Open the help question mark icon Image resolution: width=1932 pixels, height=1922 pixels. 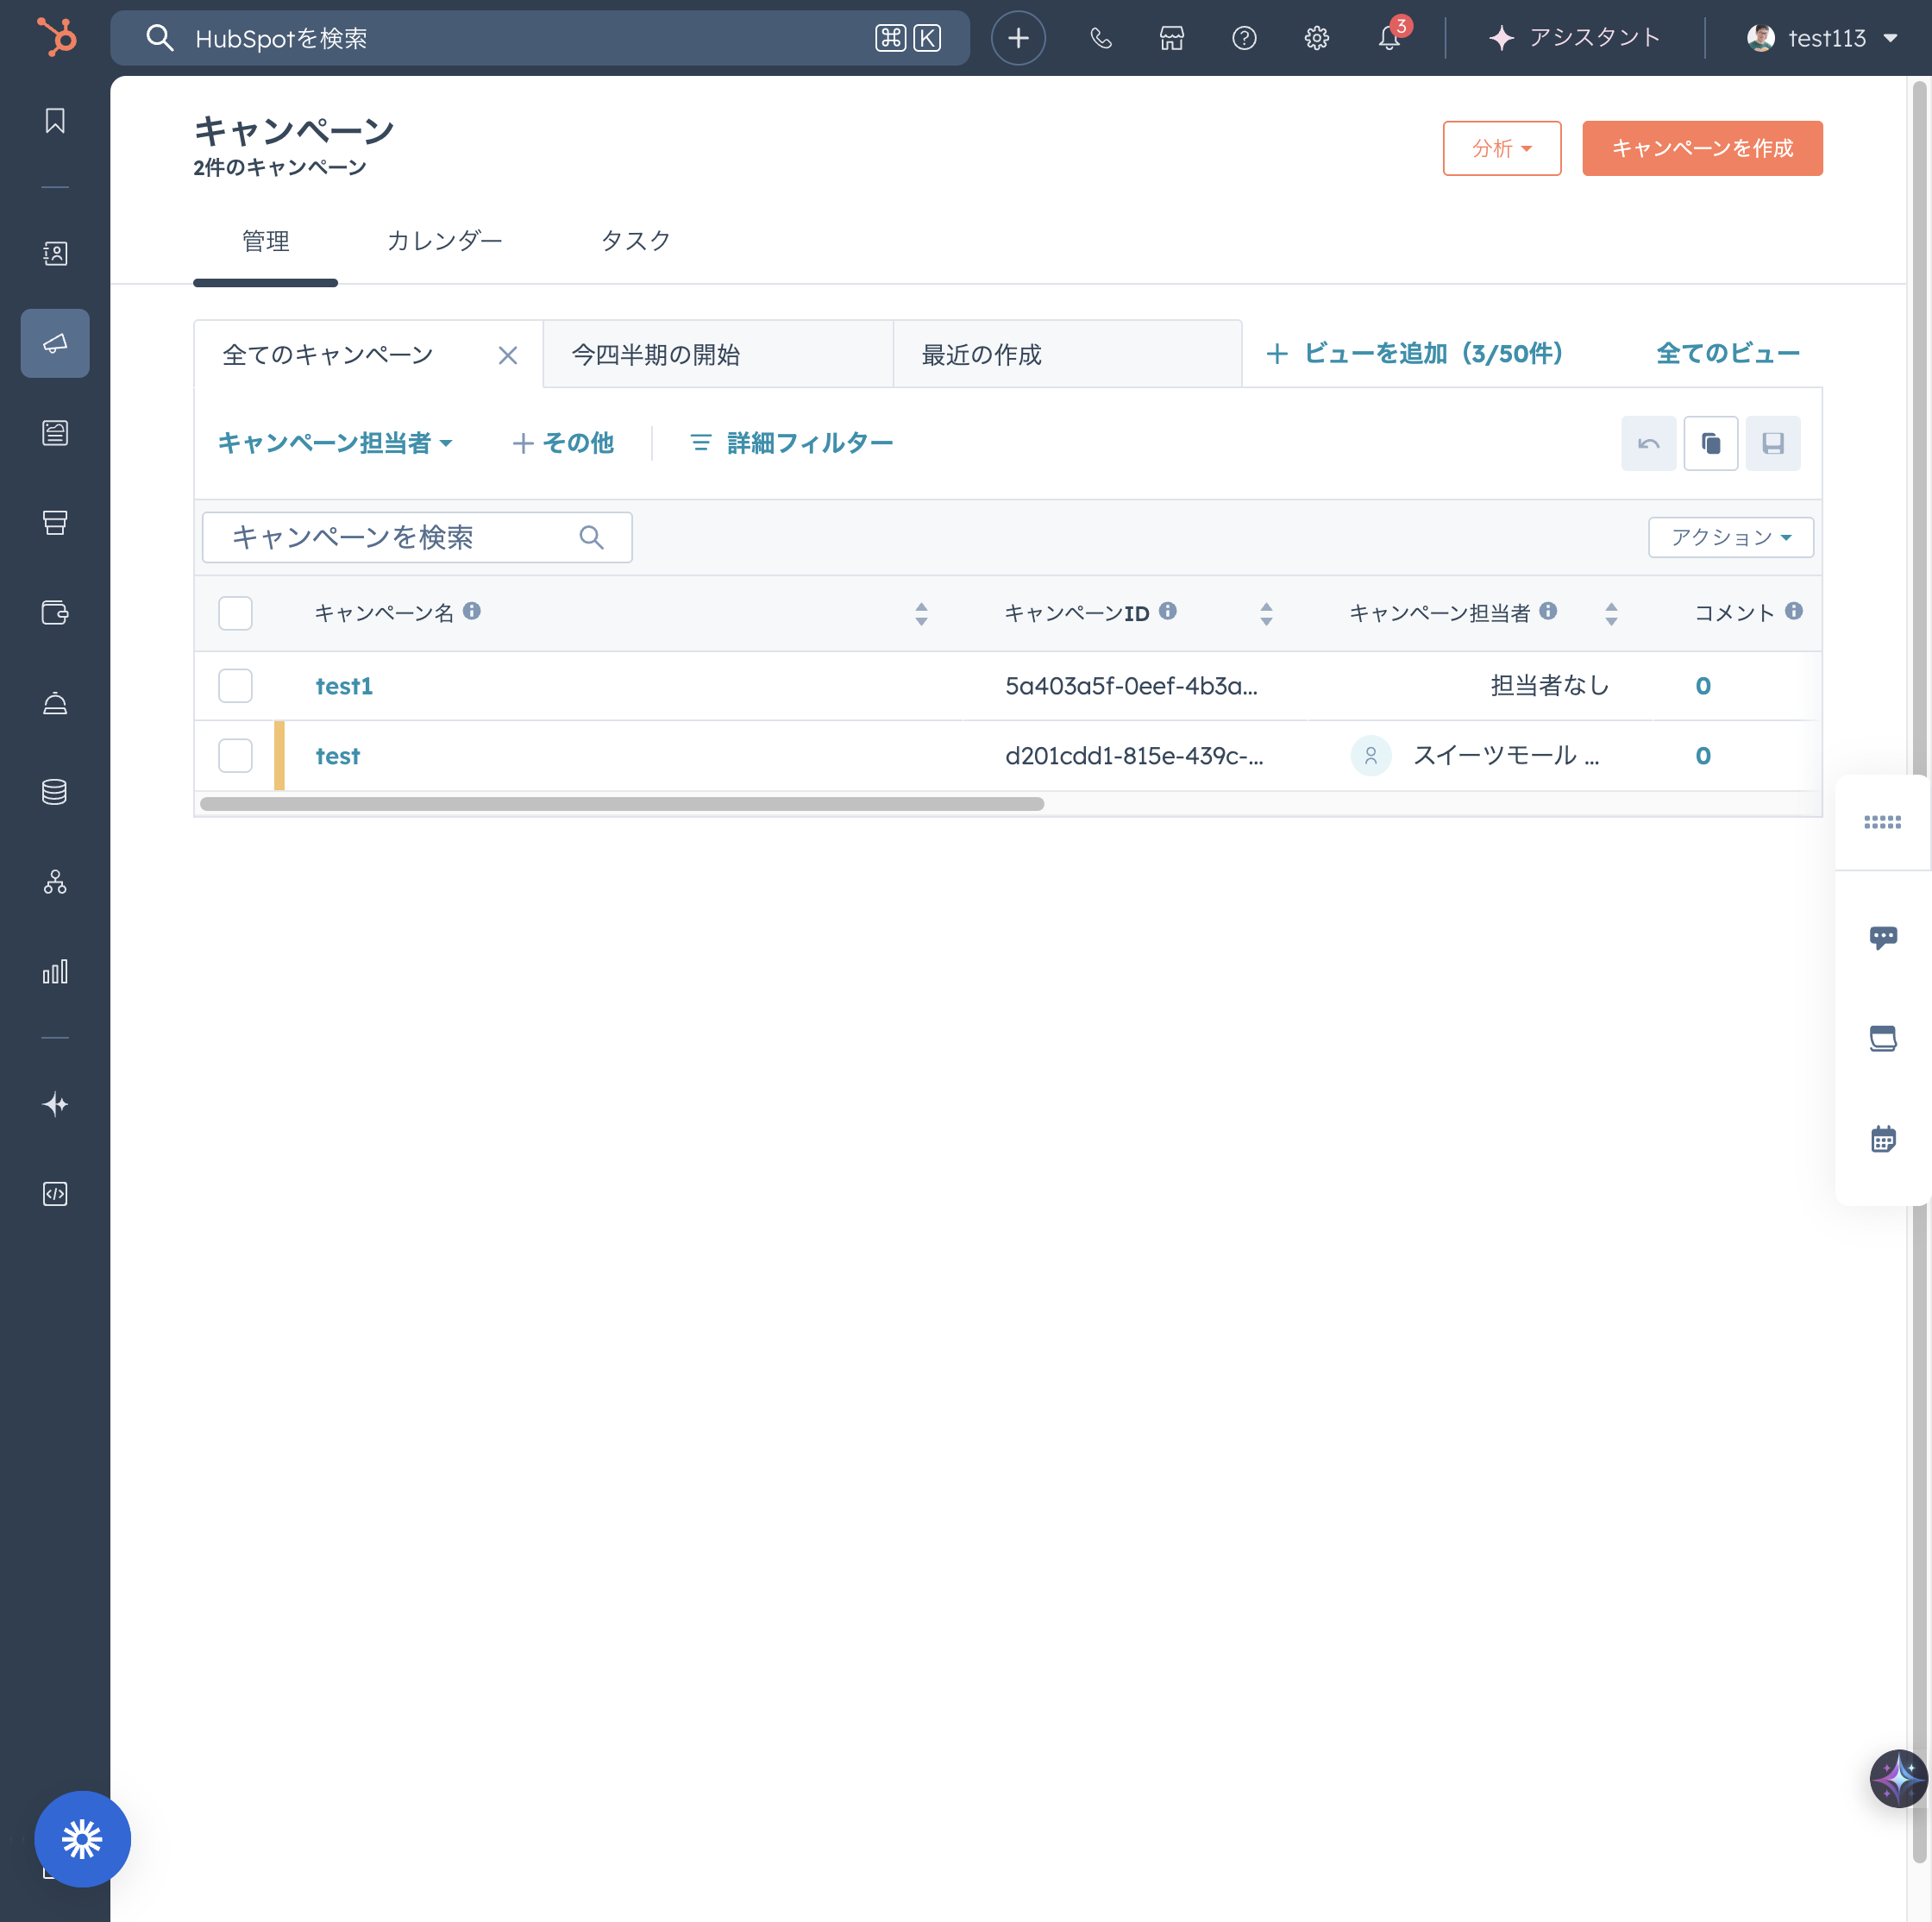[1244, 38]
